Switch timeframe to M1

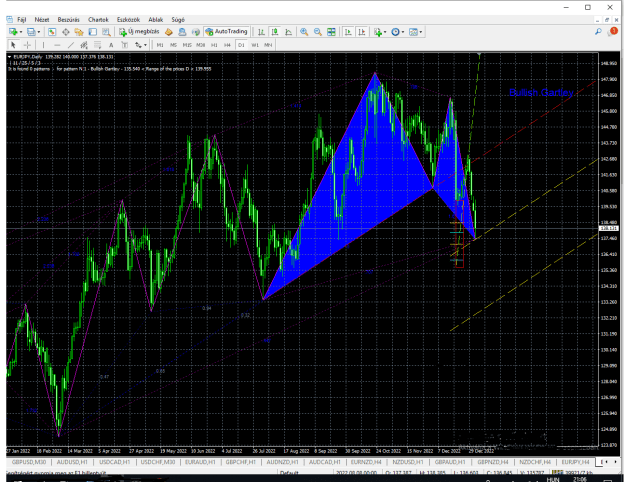160,45
